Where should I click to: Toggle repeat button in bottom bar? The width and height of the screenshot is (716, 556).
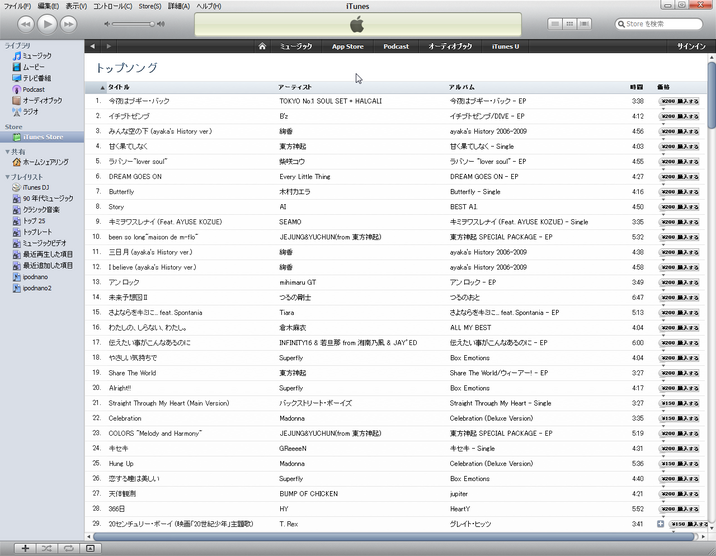(x=68, y=548)
